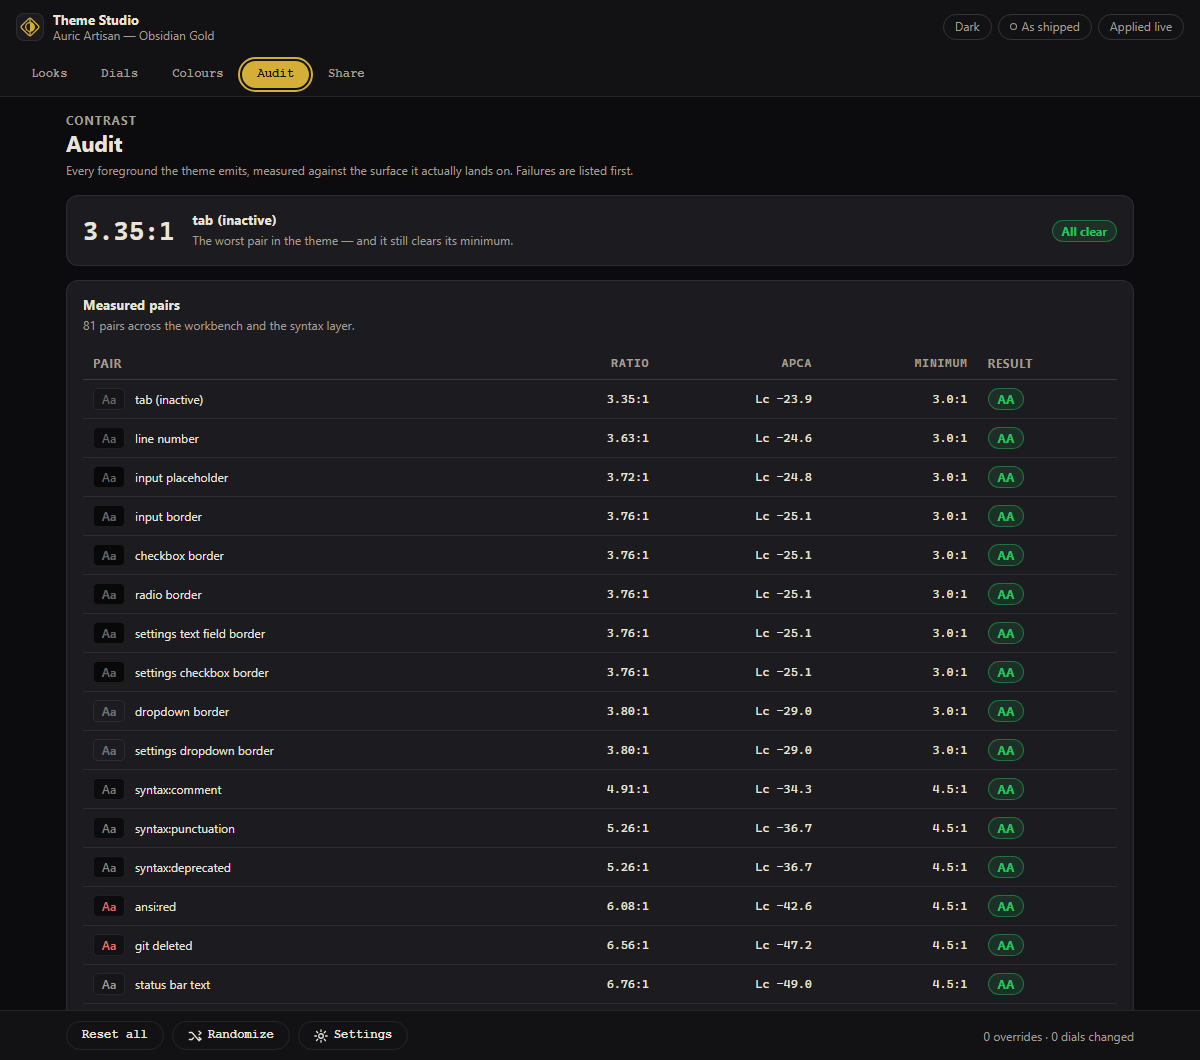Open the Share tab

[x=346, y=73]
